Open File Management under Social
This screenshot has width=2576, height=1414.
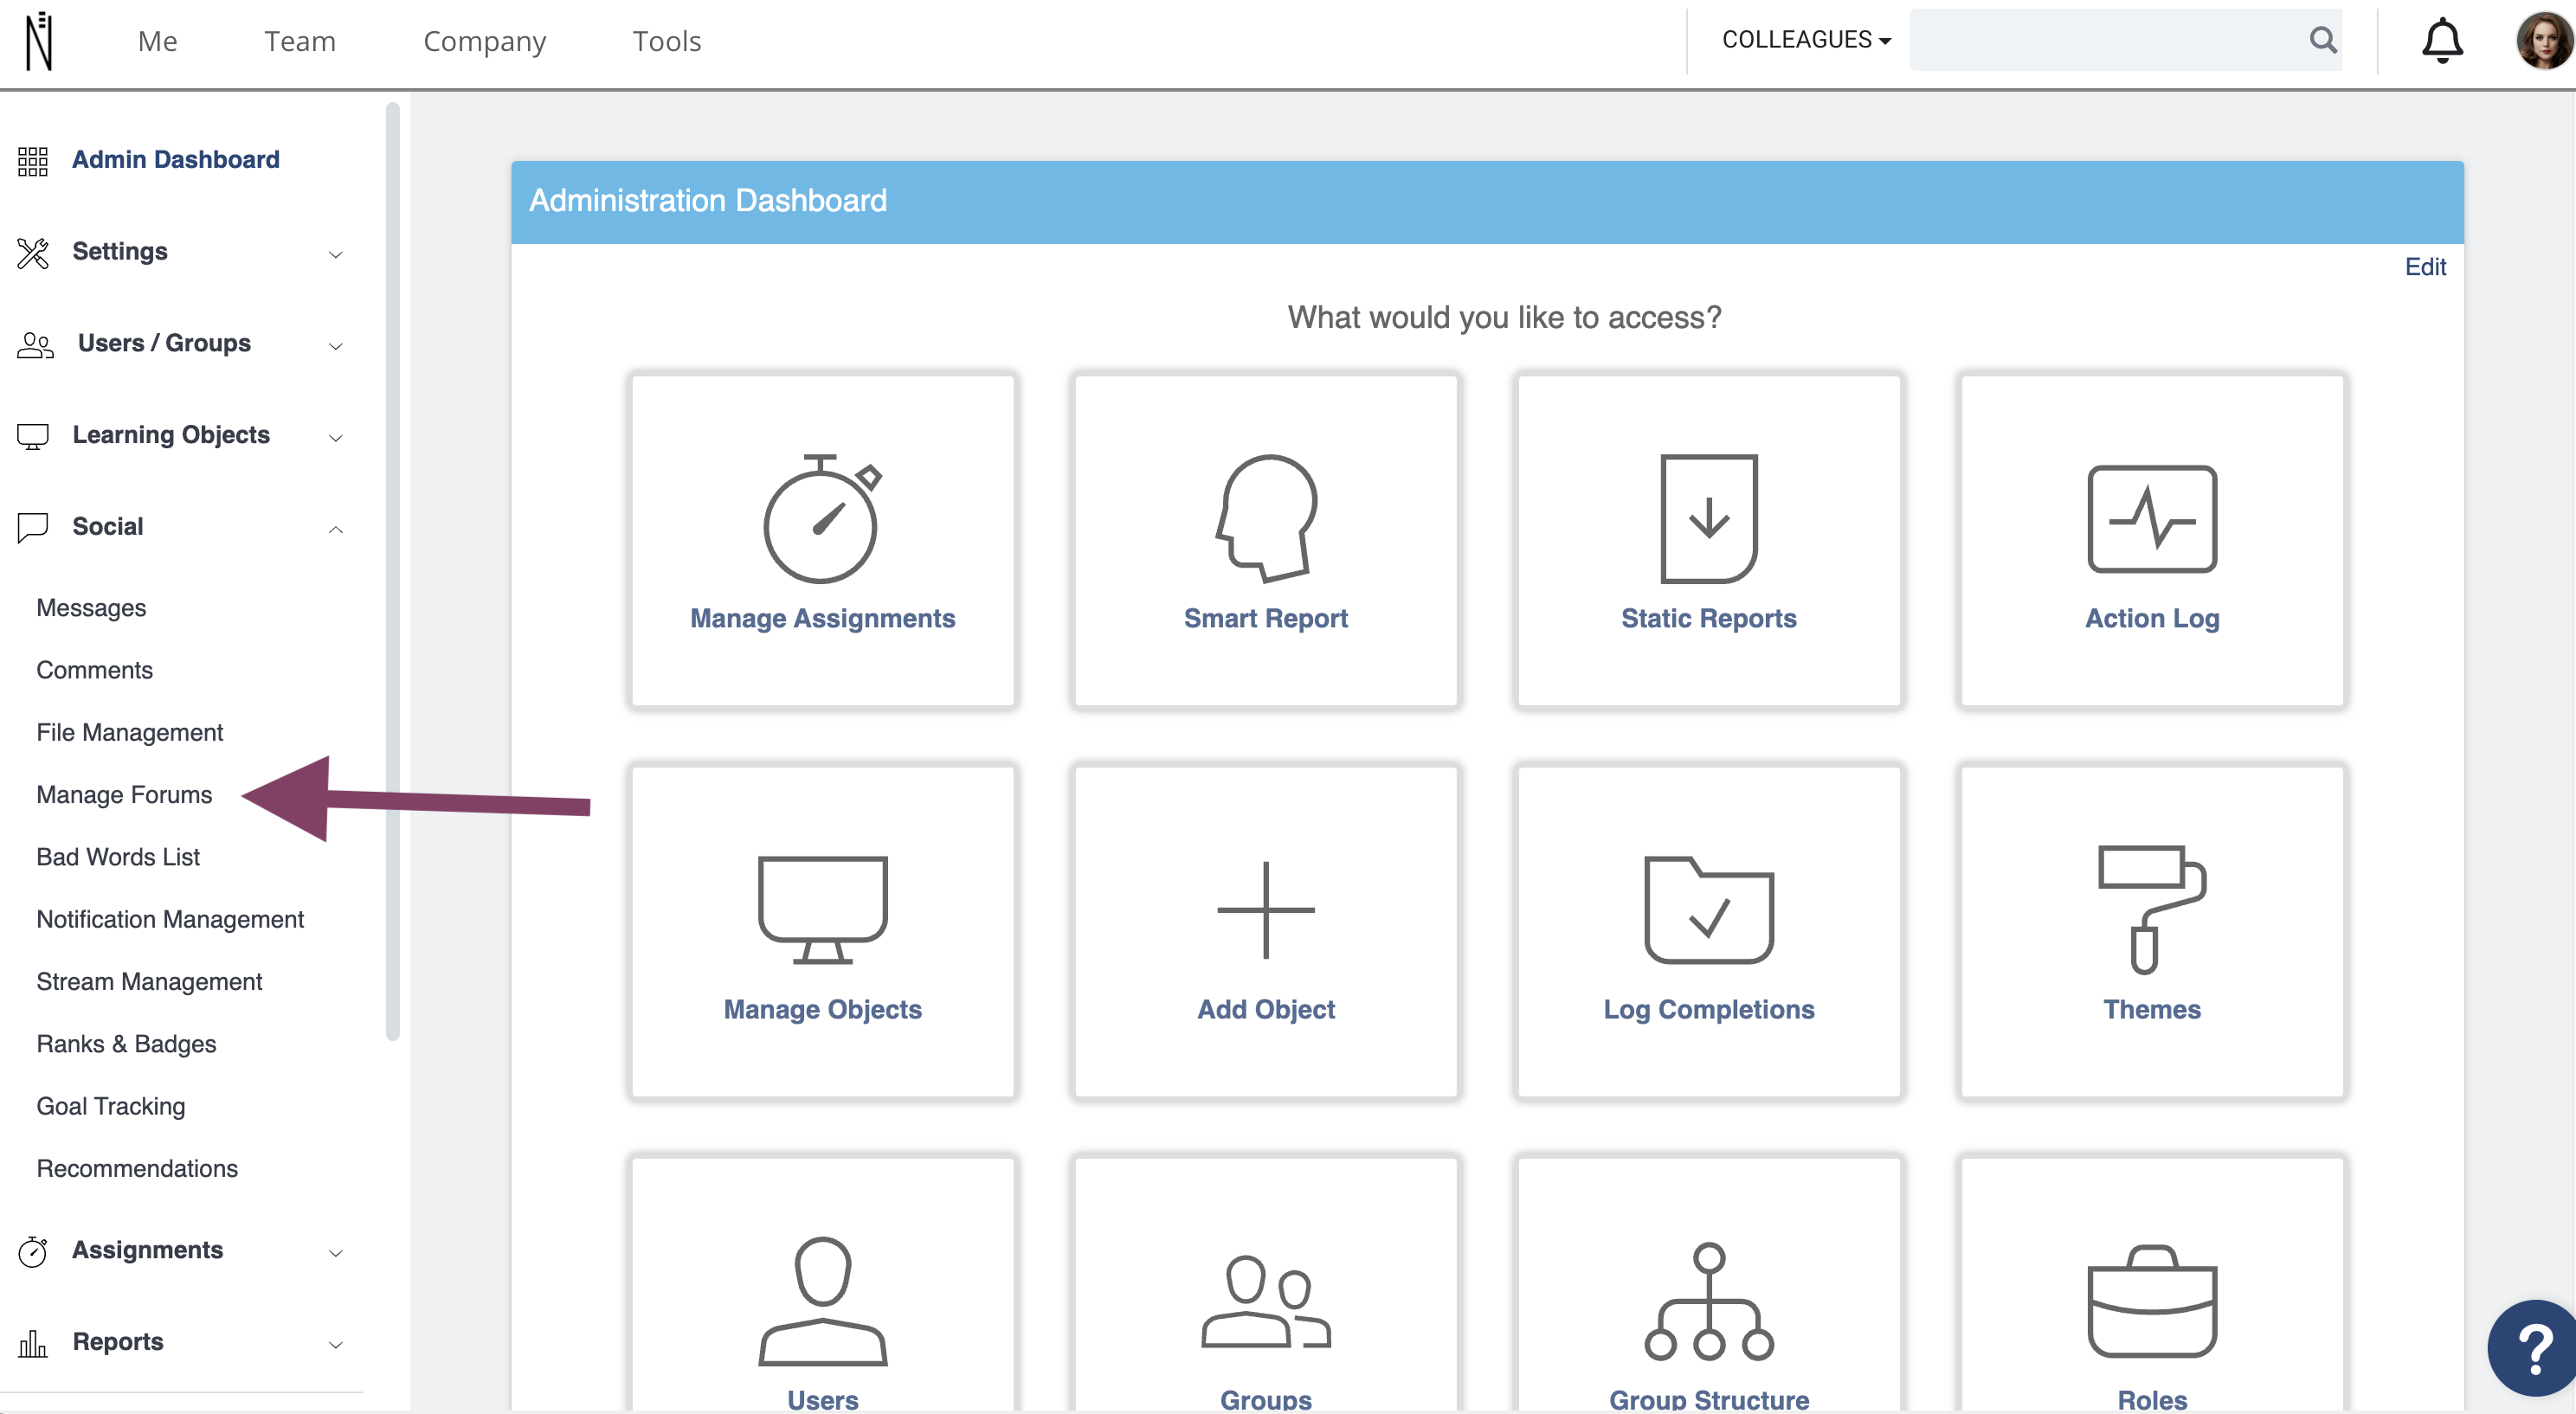[130, 732]
